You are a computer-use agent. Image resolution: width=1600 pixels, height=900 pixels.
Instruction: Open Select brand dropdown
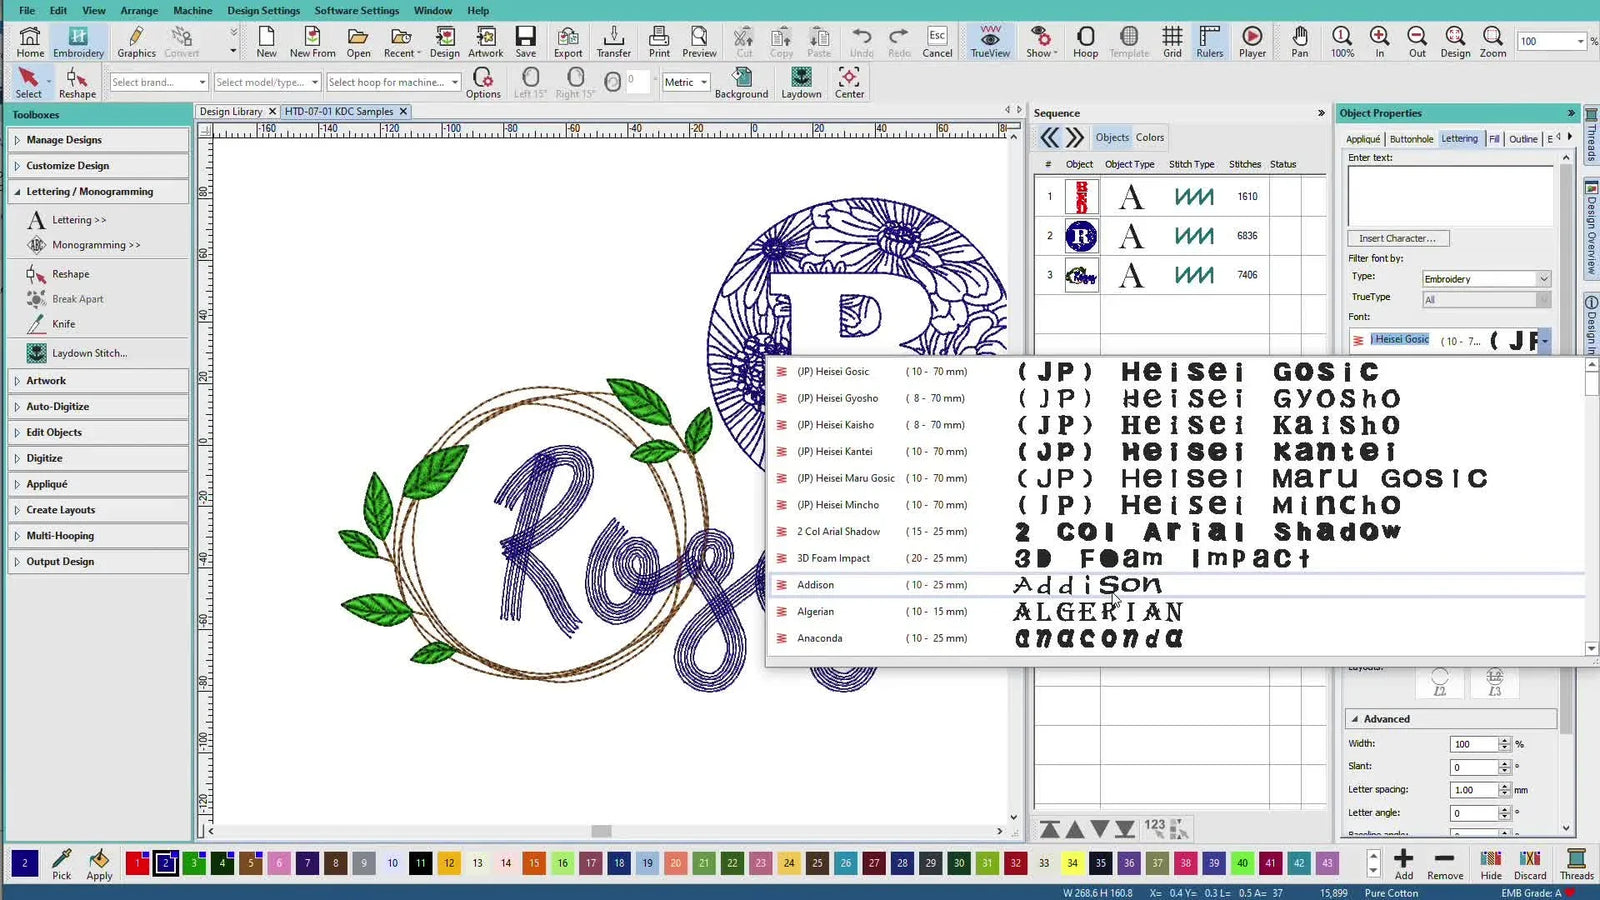point(159,82)
